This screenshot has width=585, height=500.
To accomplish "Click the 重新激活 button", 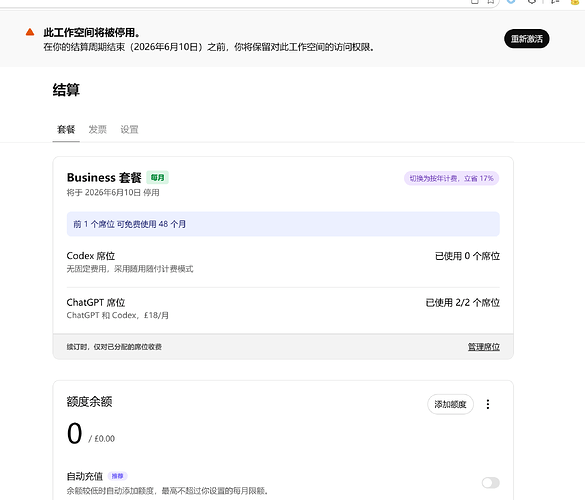I will click(526, 39).
